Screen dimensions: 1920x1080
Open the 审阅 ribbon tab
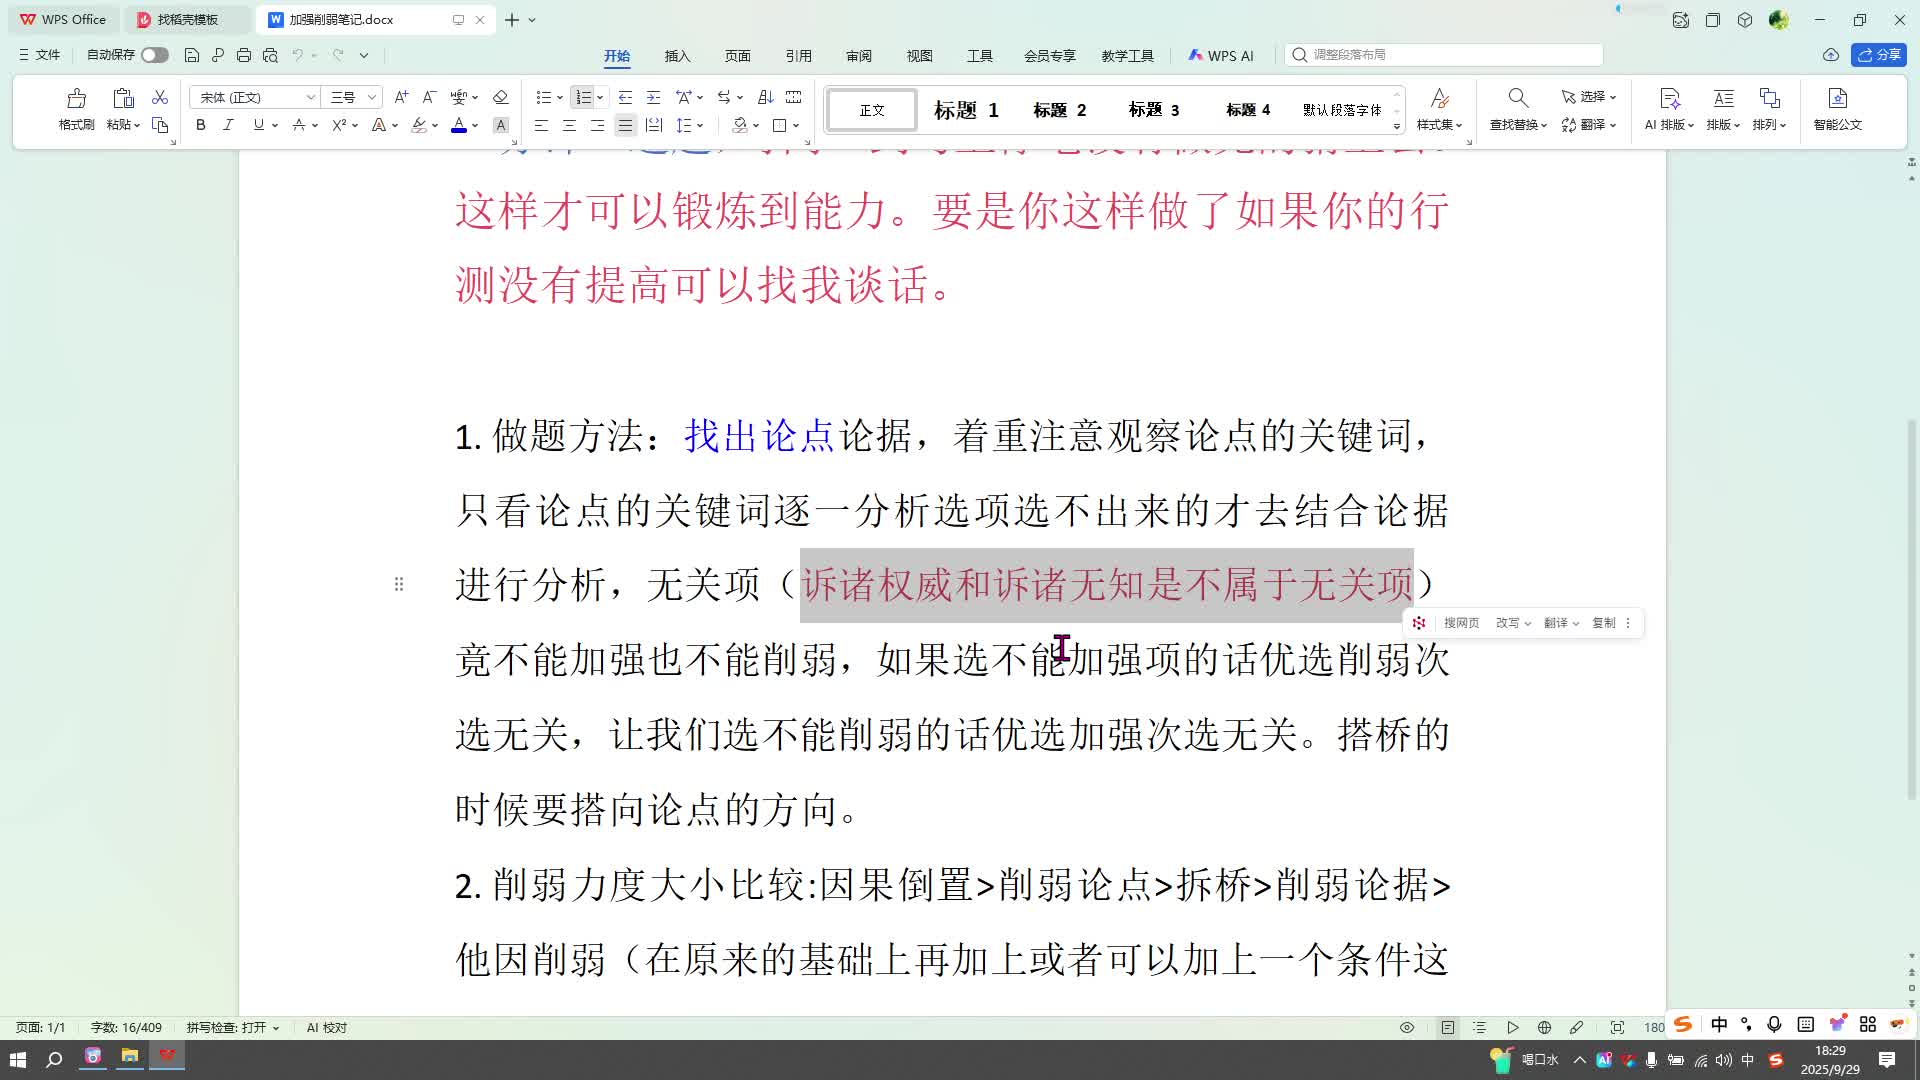pos(858,56)
